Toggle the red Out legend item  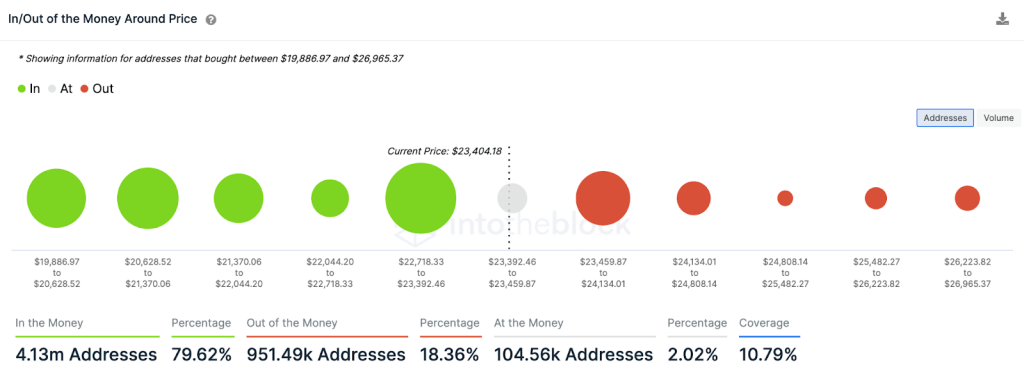97,89
